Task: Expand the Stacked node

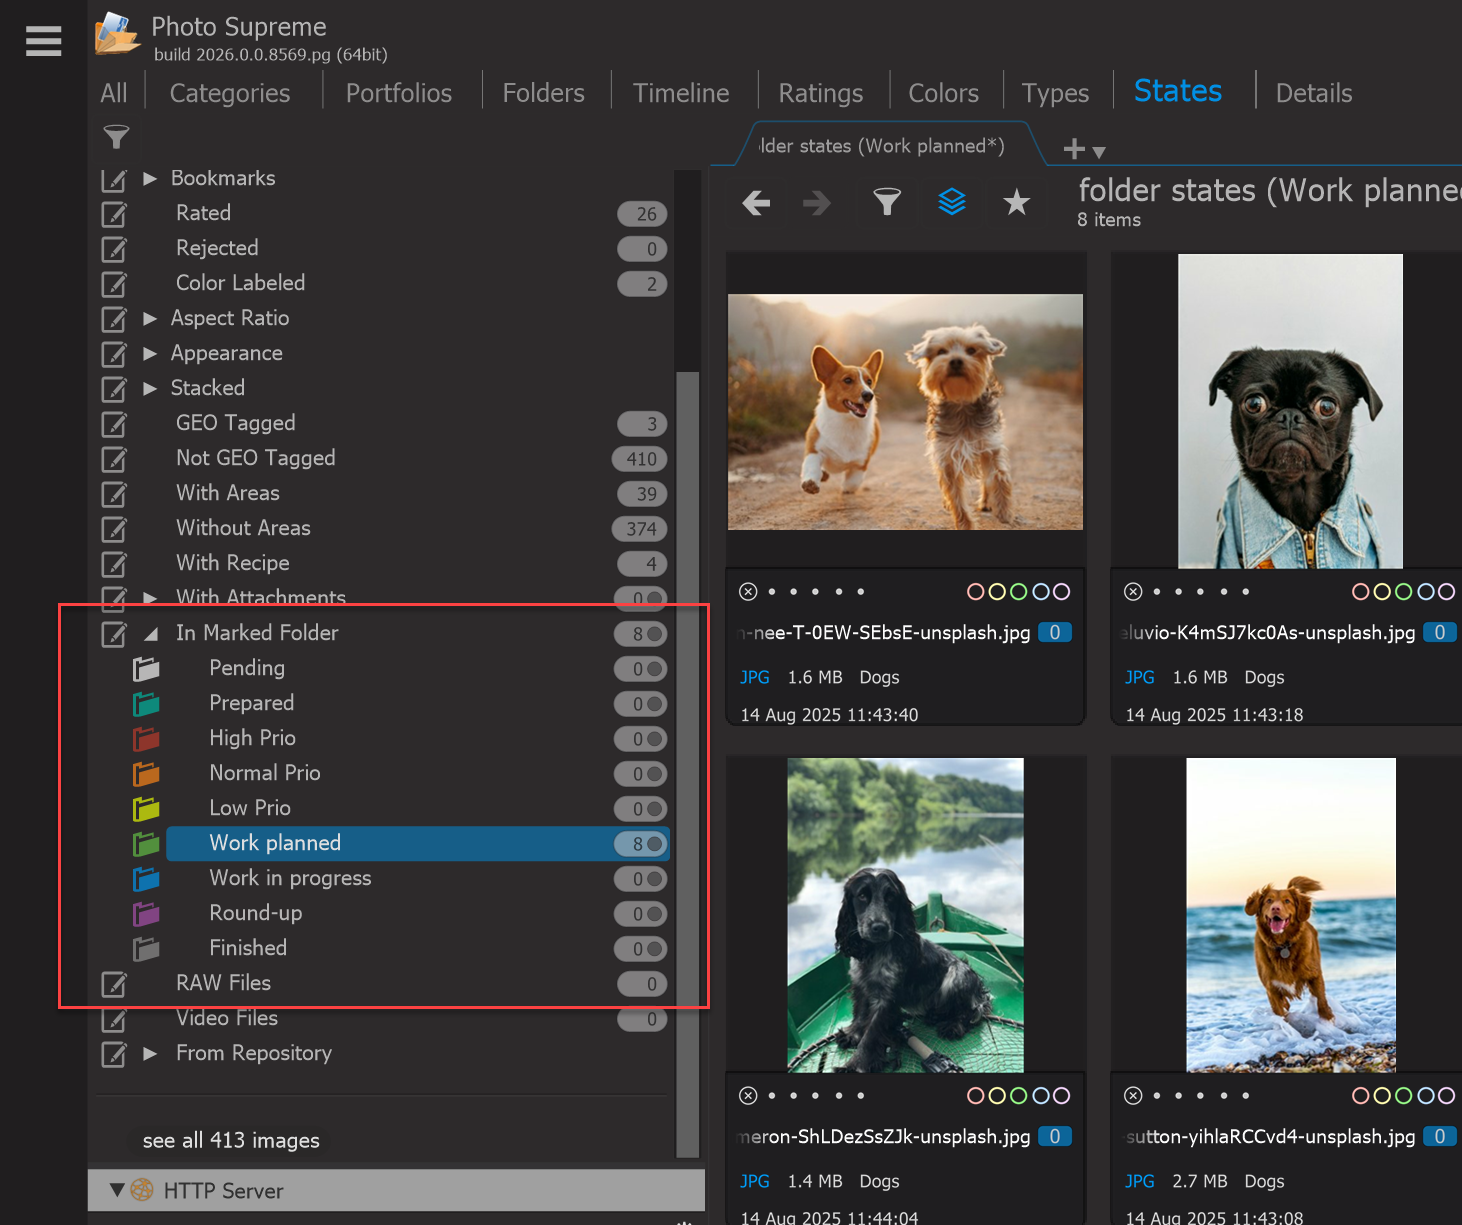Action: pos(150,388)
